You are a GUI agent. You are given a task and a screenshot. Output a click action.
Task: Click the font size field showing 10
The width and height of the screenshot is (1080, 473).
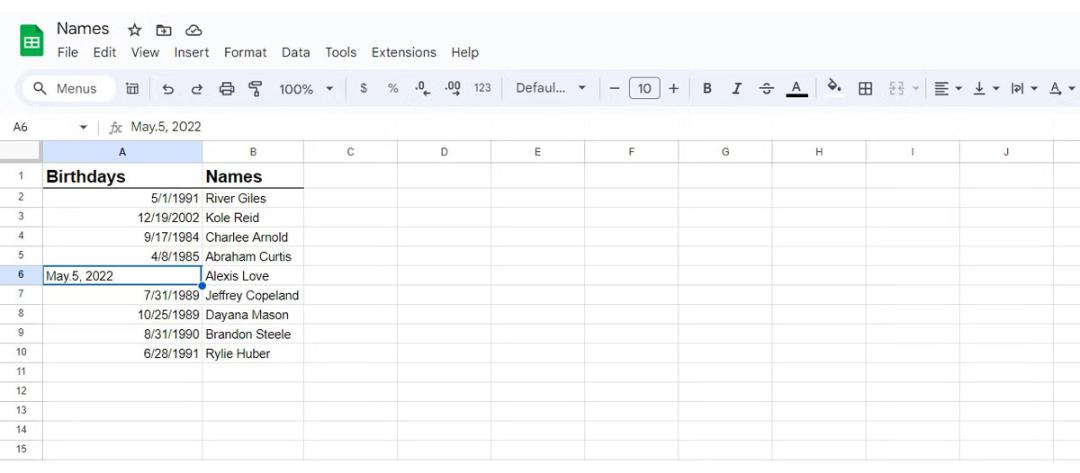[x=645, y=88]
